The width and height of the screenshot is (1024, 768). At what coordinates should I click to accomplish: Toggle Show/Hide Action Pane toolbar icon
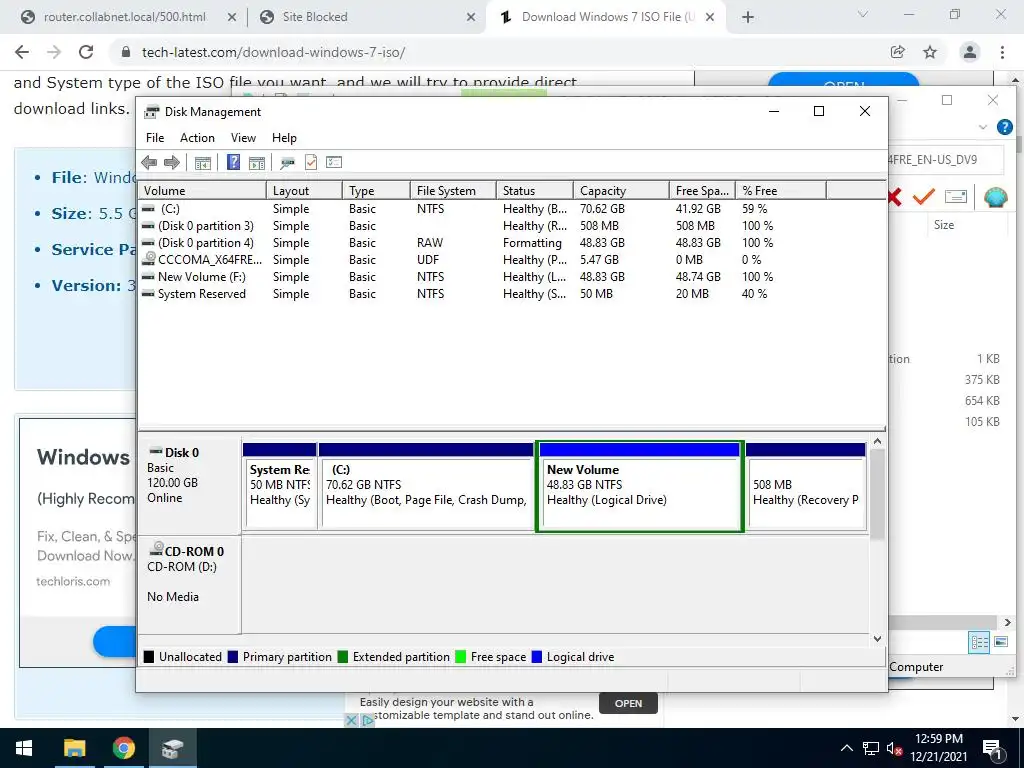[x=257, y=162]
